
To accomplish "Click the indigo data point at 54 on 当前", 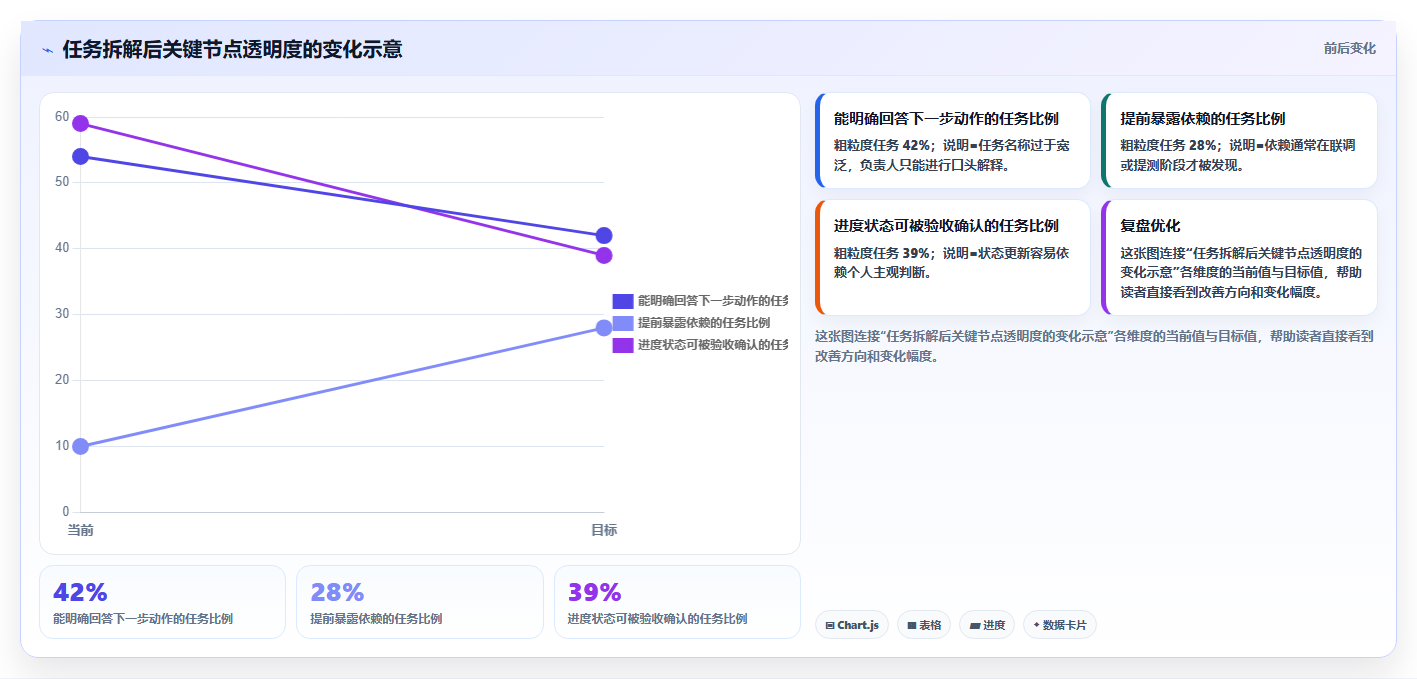I will click(x=81, y=157).
